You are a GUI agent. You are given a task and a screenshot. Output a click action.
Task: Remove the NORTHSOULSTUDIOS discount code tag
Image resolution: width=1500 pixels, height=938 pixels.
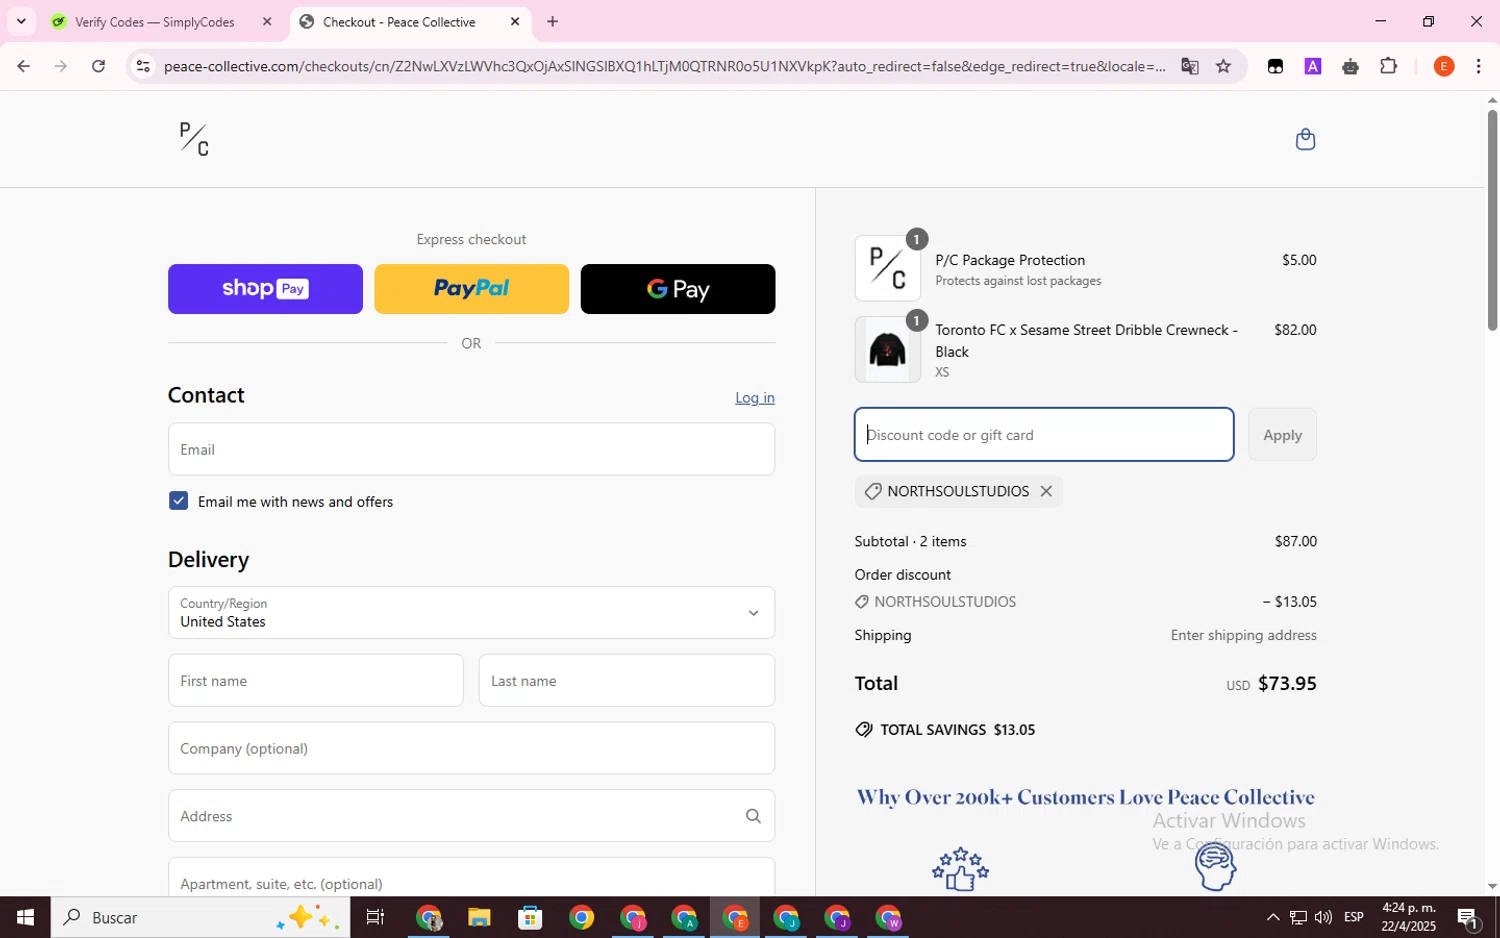(x=1046, y=491)
